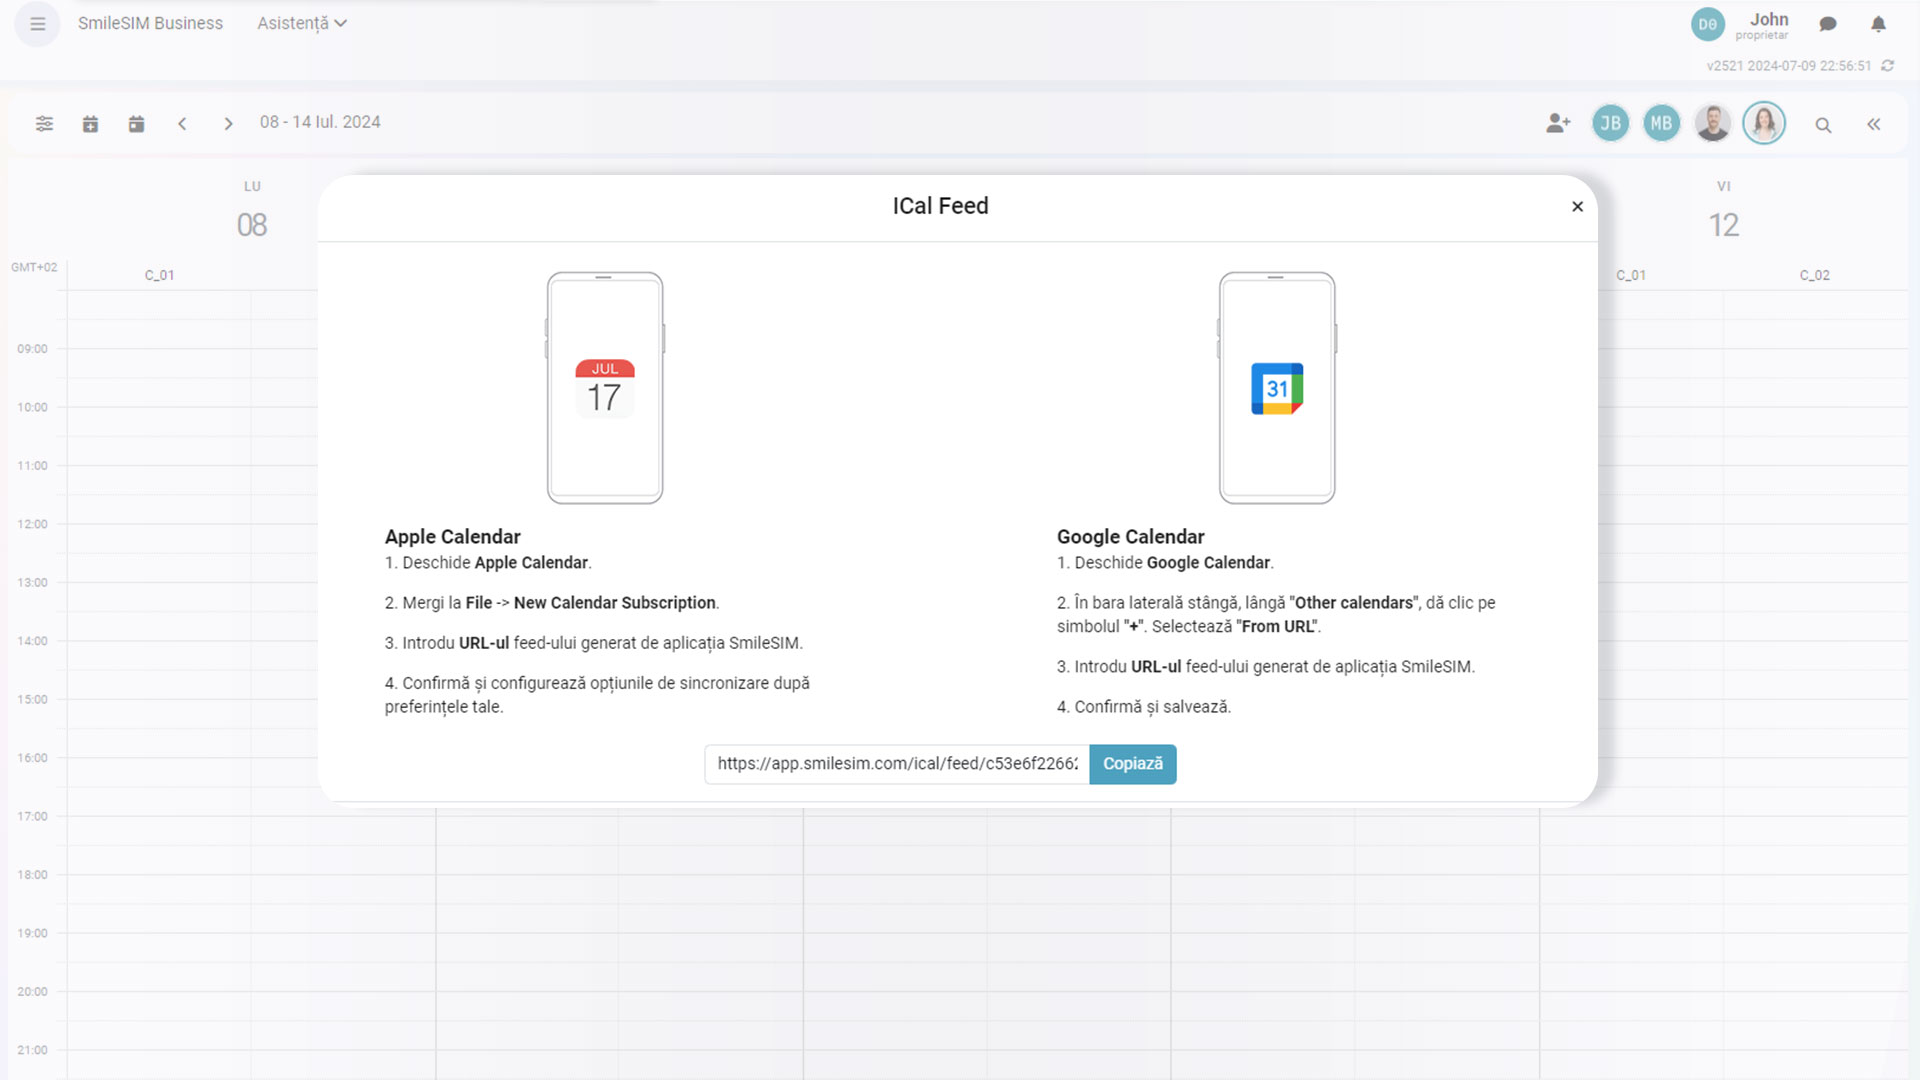
Task: Click the second calendar view icon
Action: click(x=136, y=124)
